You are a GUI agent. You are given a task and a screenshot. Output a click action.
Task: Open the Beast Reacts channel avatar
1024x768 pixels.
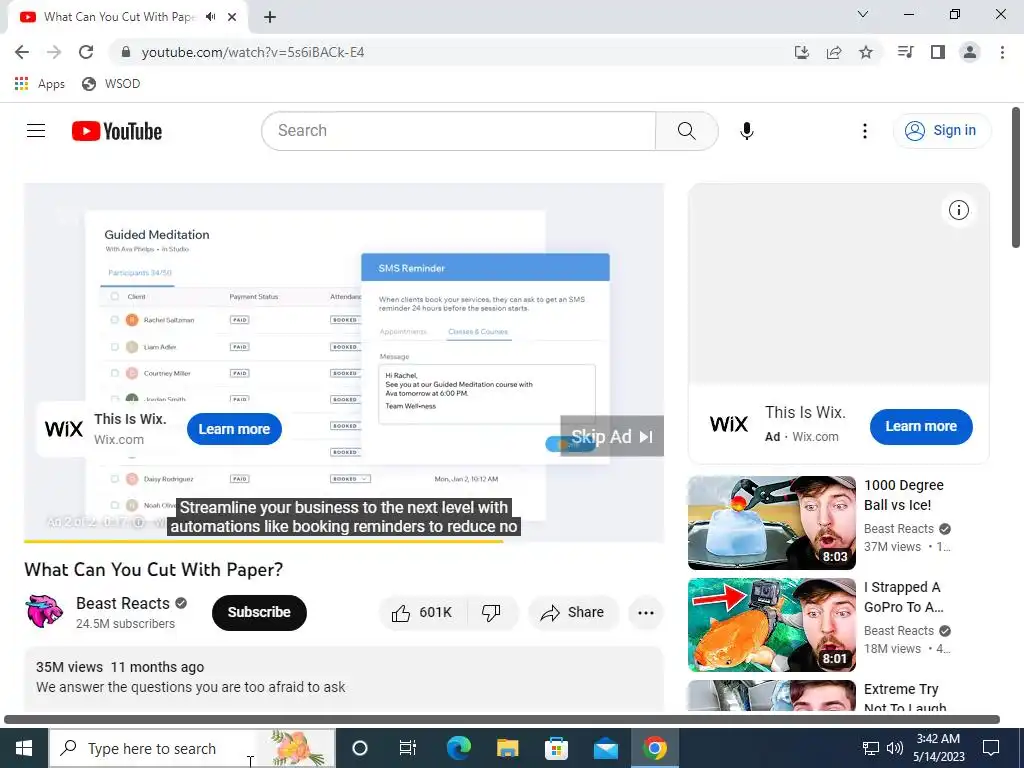tap(44, 612)
